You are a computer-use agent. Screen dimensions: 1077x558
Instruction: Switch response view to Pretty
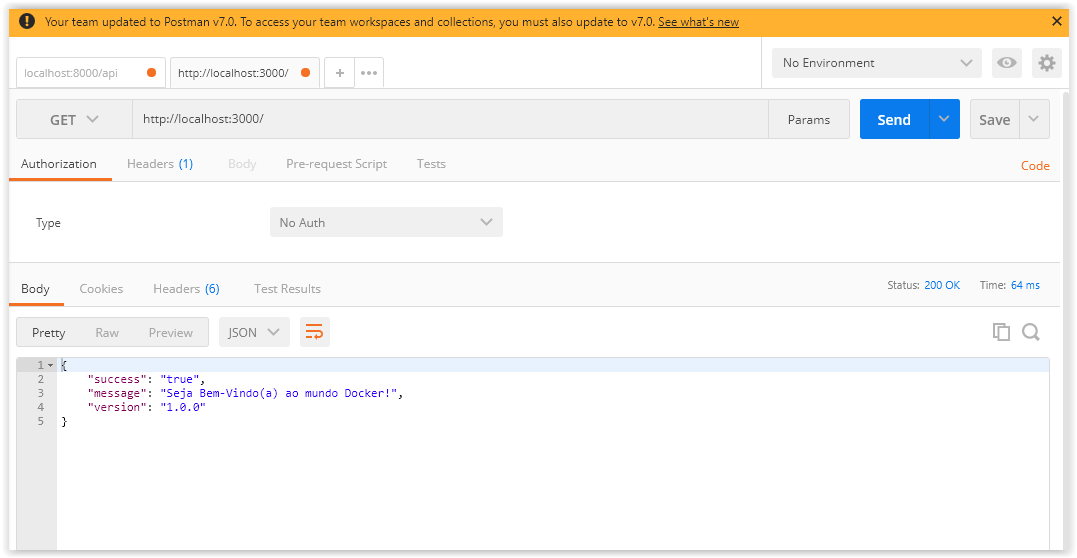point(49,333)
